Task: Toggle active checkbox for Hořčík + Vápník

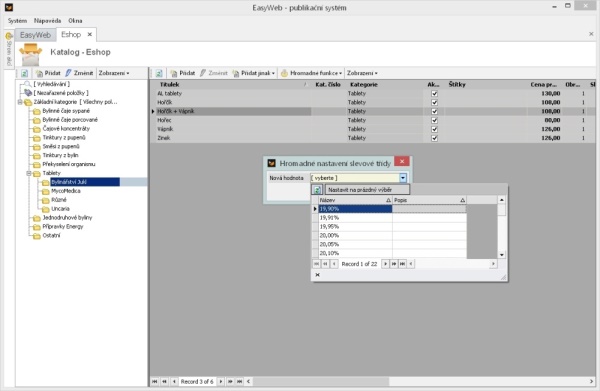Action: coord(434,111)
